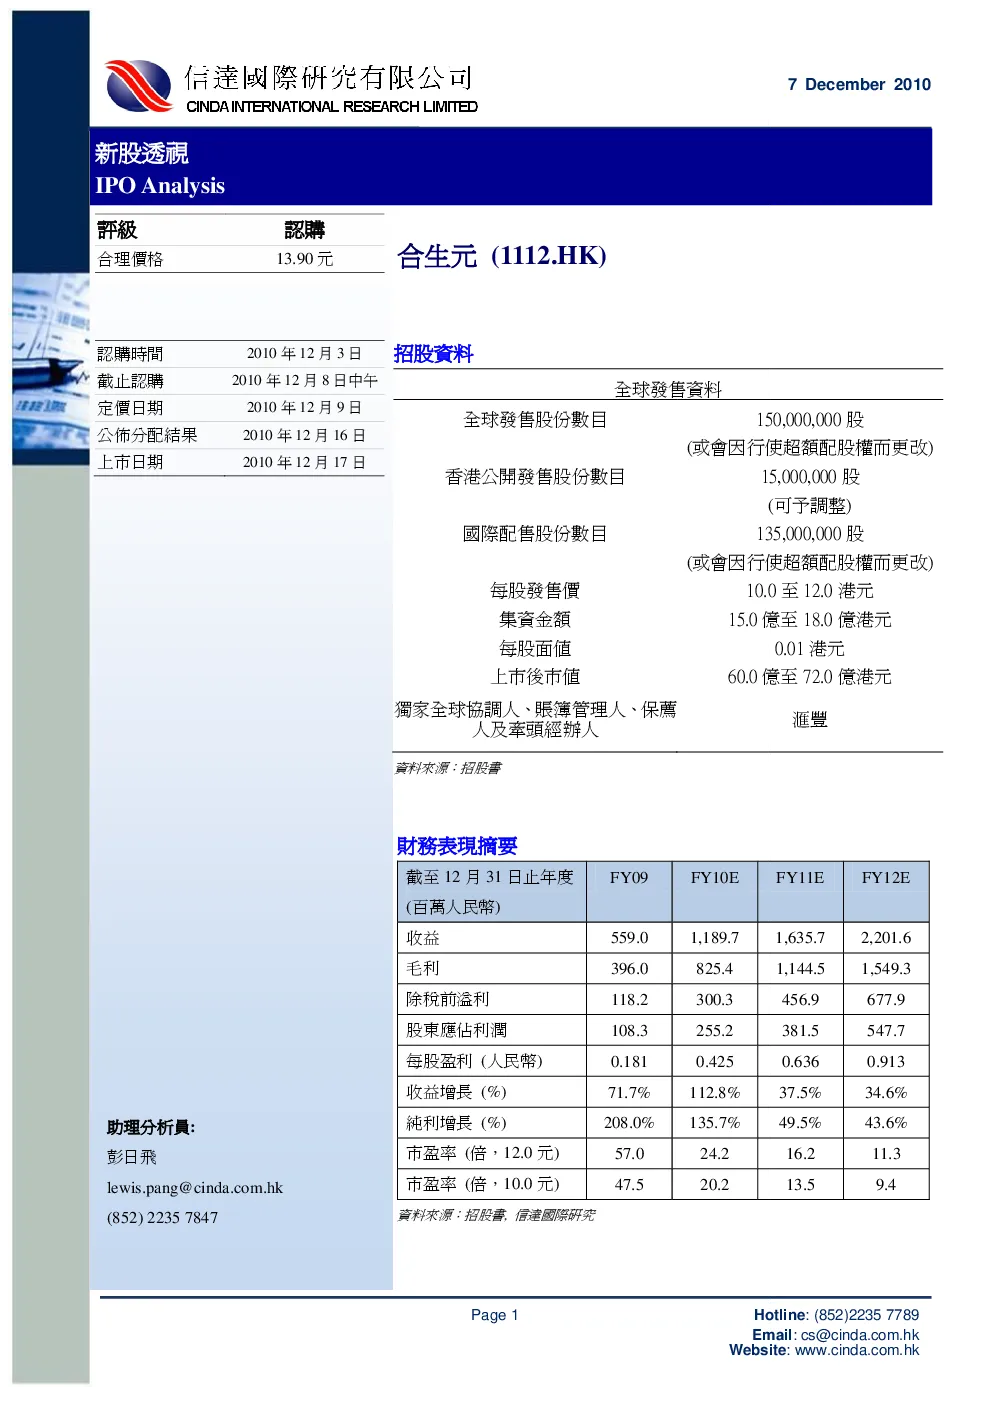Click the FY12E revenue cell 2,201.6

[x=886, y=938]
